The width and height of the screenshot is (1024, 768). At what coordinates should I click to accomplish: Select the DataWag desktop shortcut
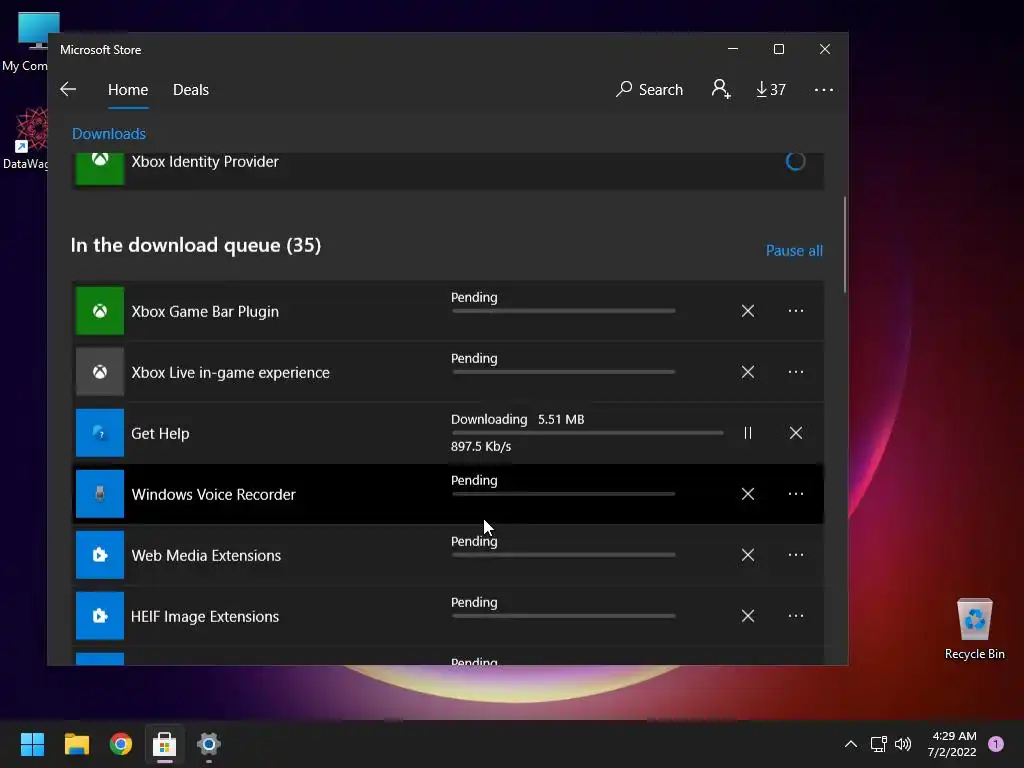coord(26,138)
